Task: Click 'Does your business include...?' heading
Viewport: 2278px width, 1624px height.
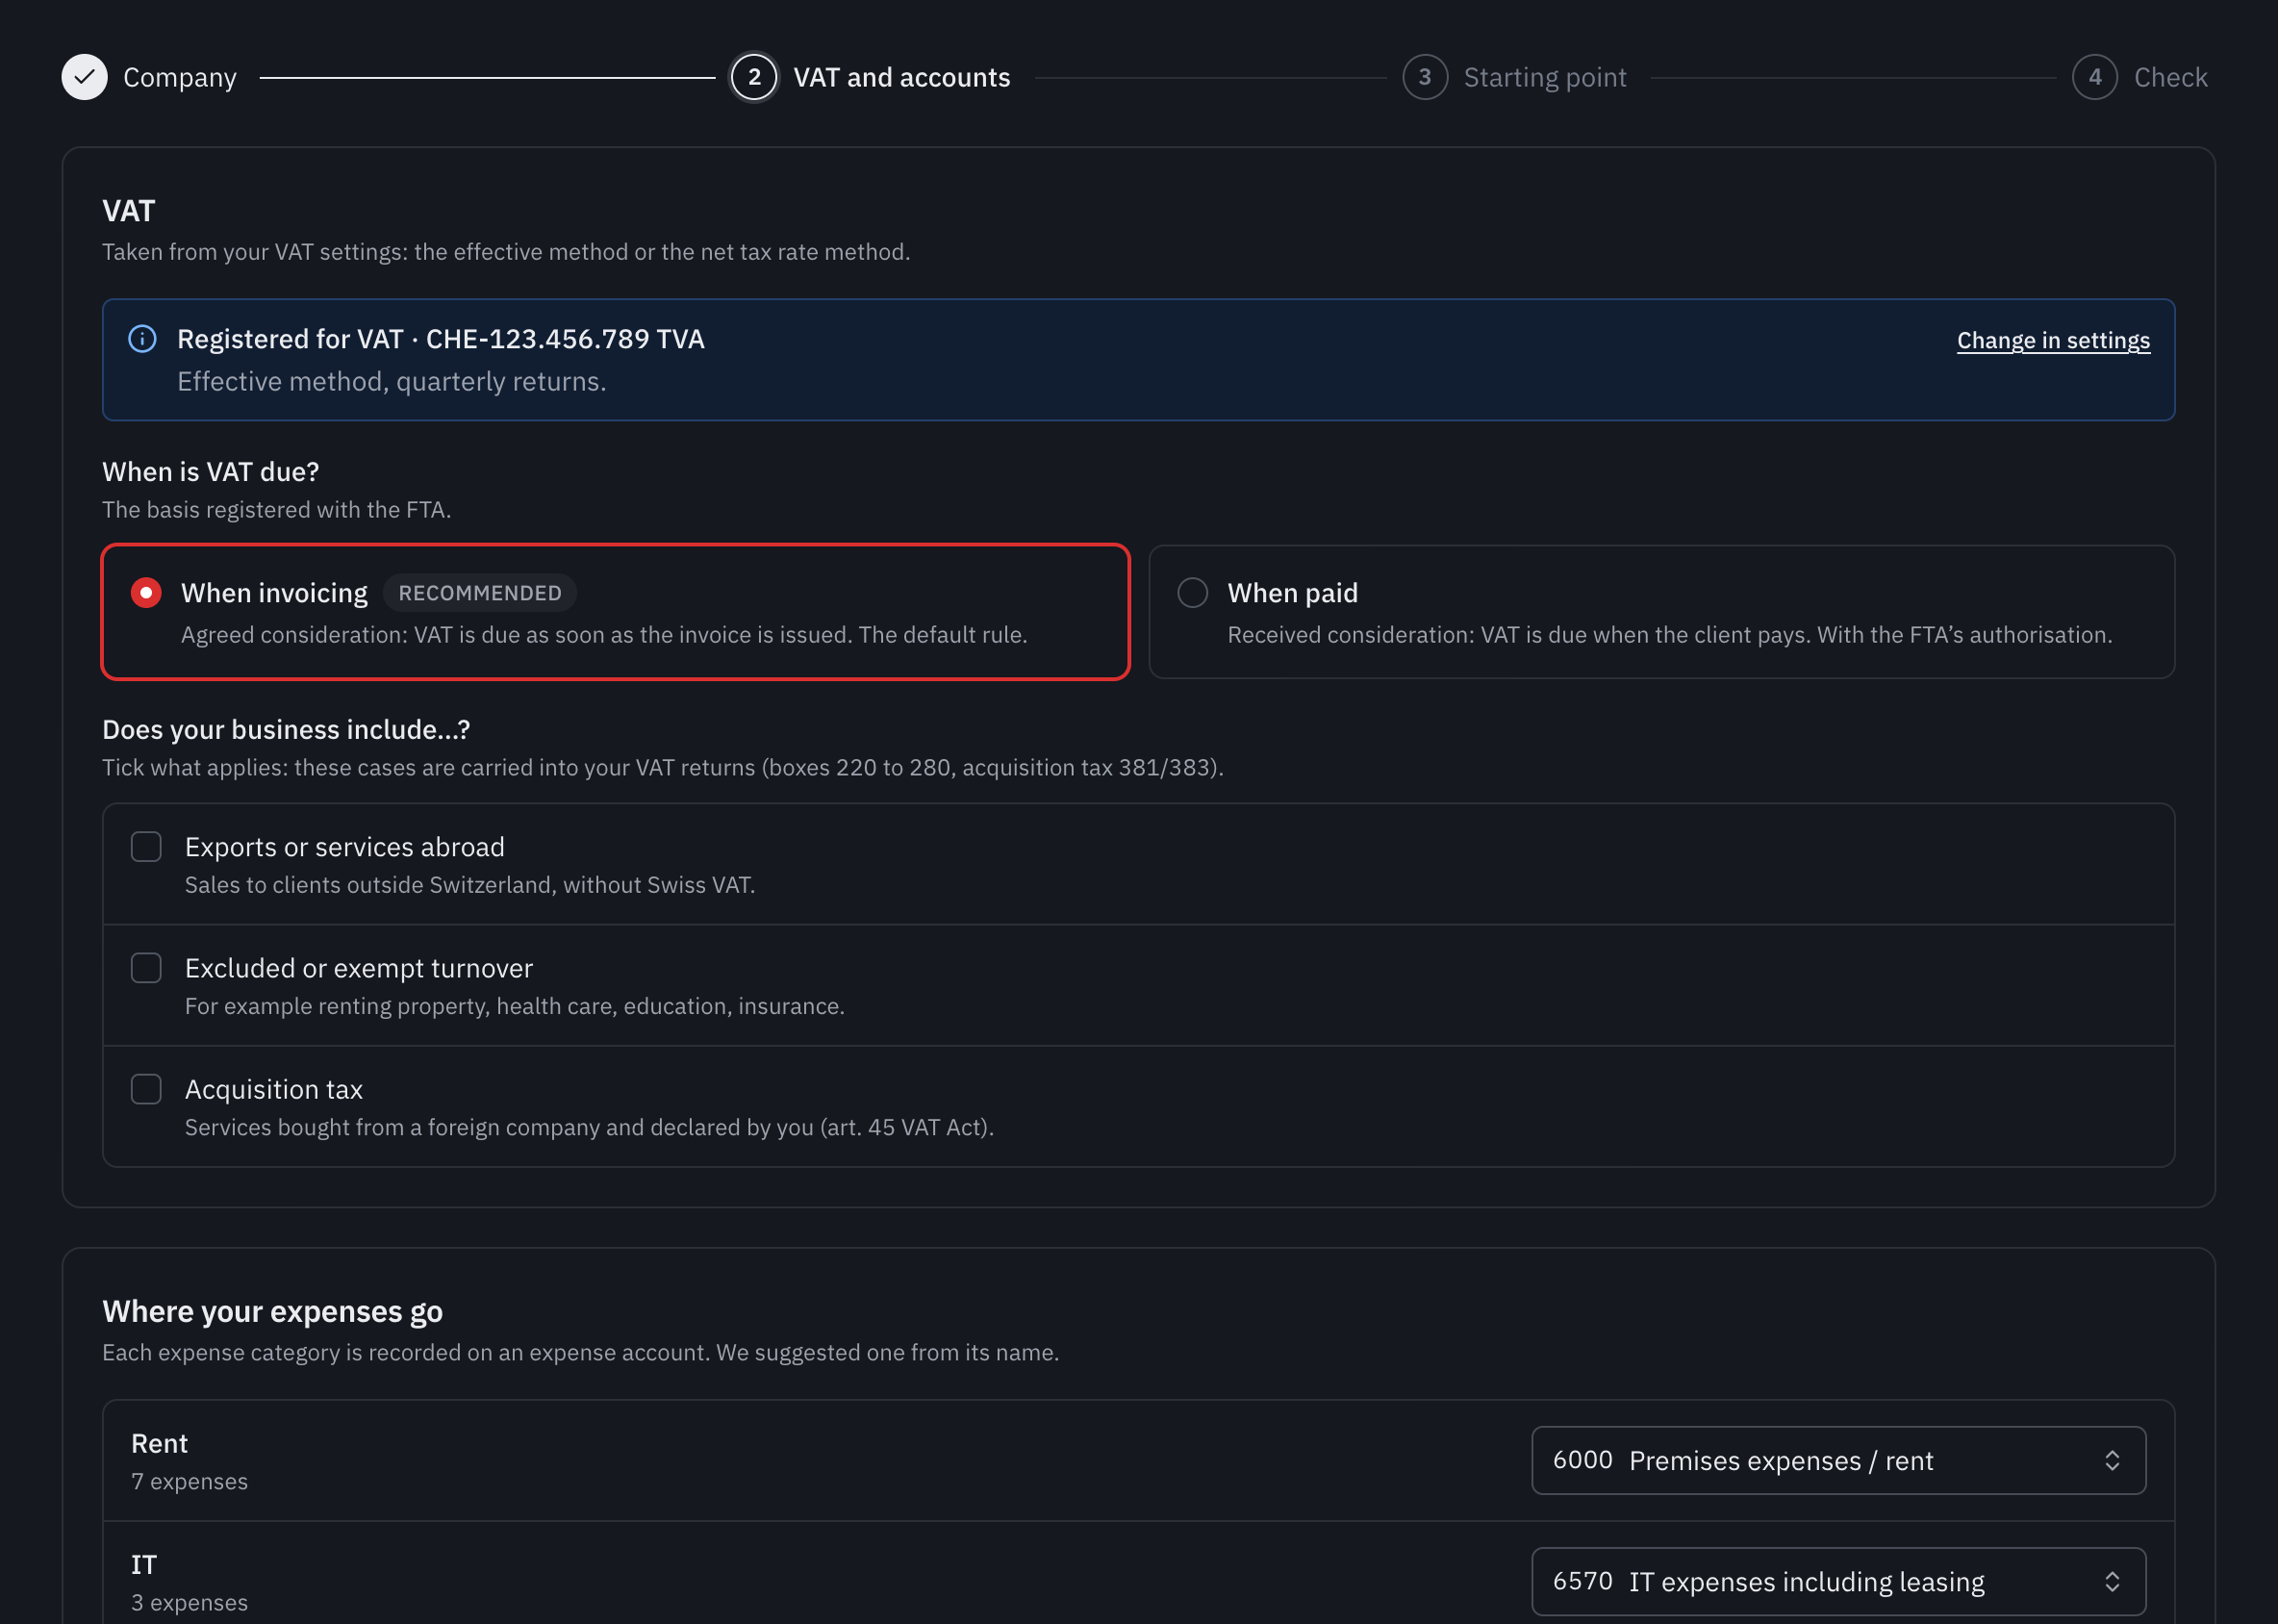Action: pos(286,730)
